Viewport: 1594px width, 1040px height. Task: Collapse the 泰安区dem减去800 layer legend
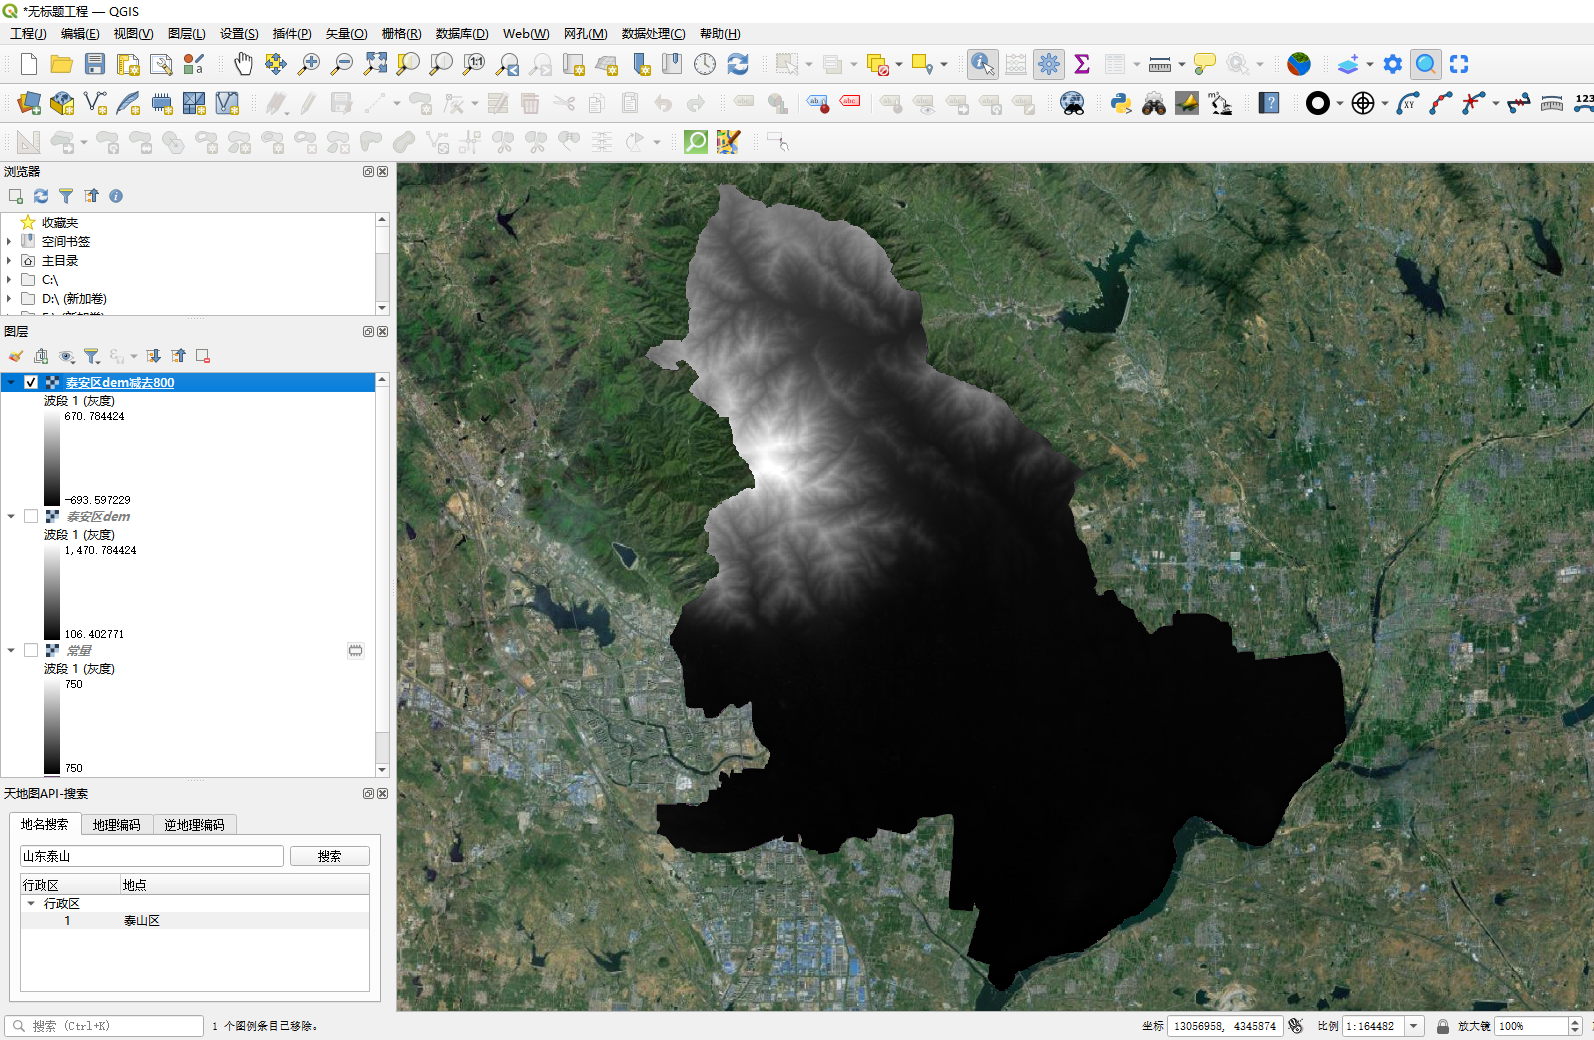point(11,382)
